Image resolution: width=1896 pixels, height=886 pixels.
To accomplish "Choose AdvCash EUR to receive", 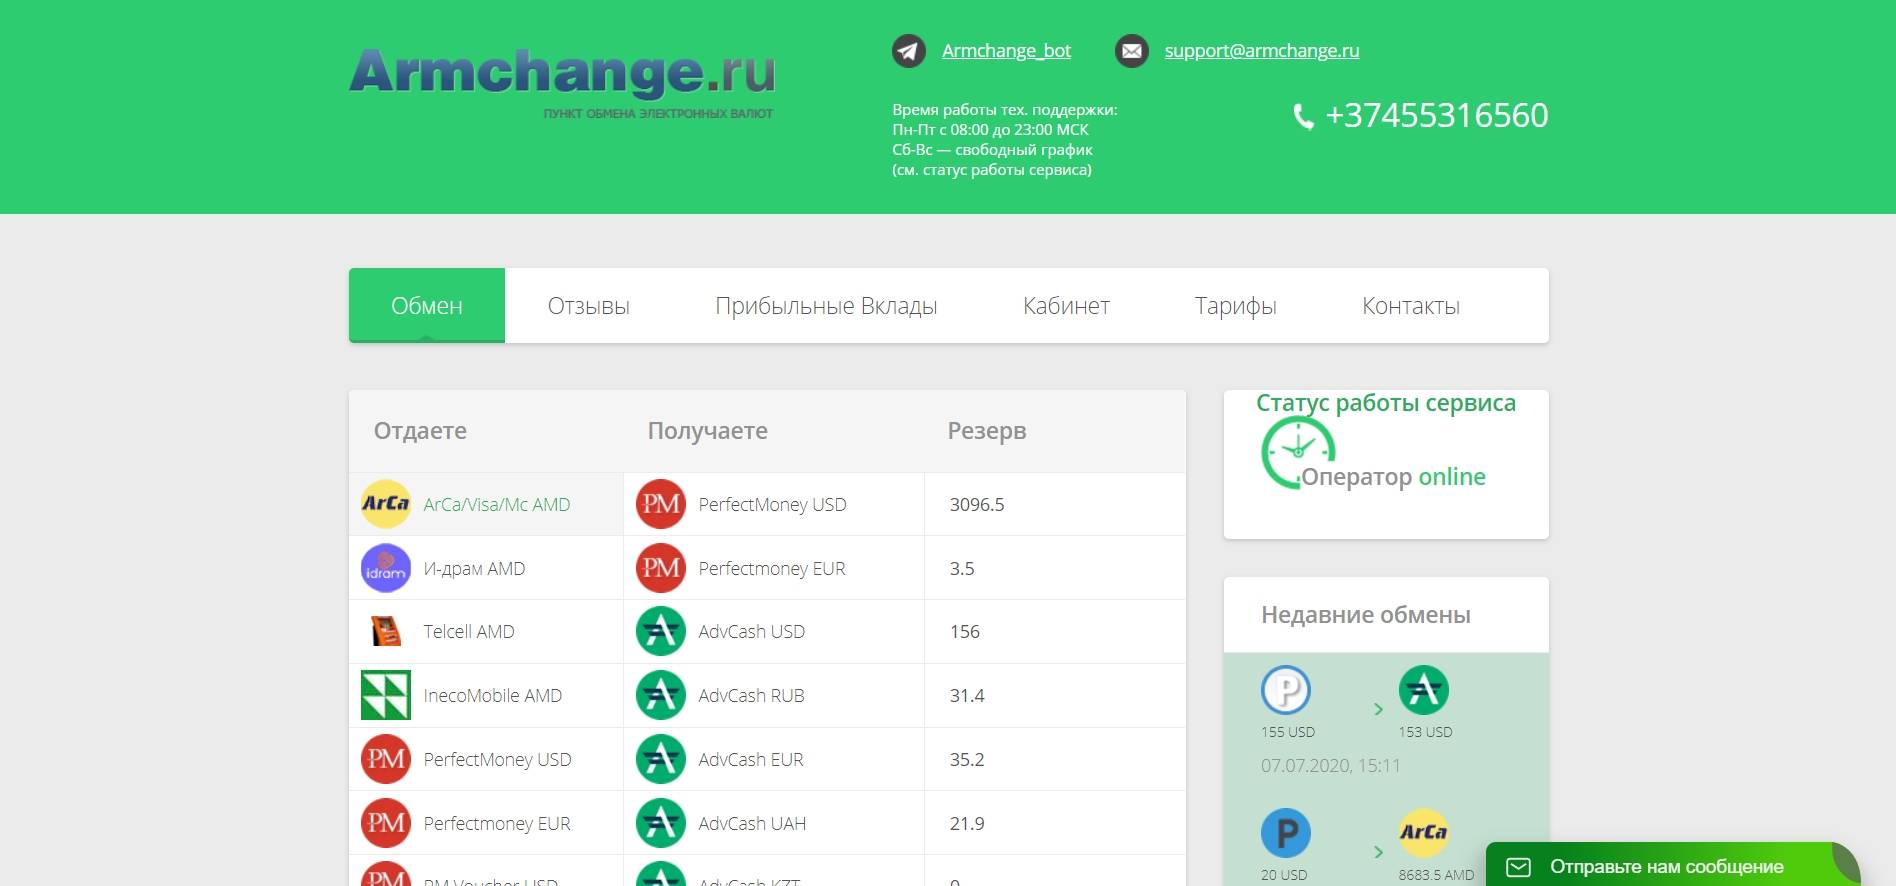I will point(774,759).
